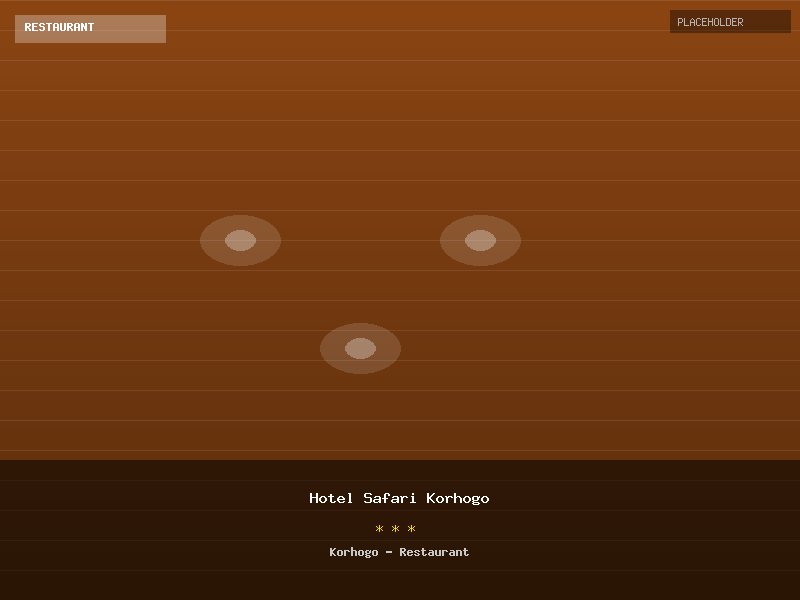Click the dark footer caption panel
This screenshot has width=800, height=600.
click(x=150, y=530)
